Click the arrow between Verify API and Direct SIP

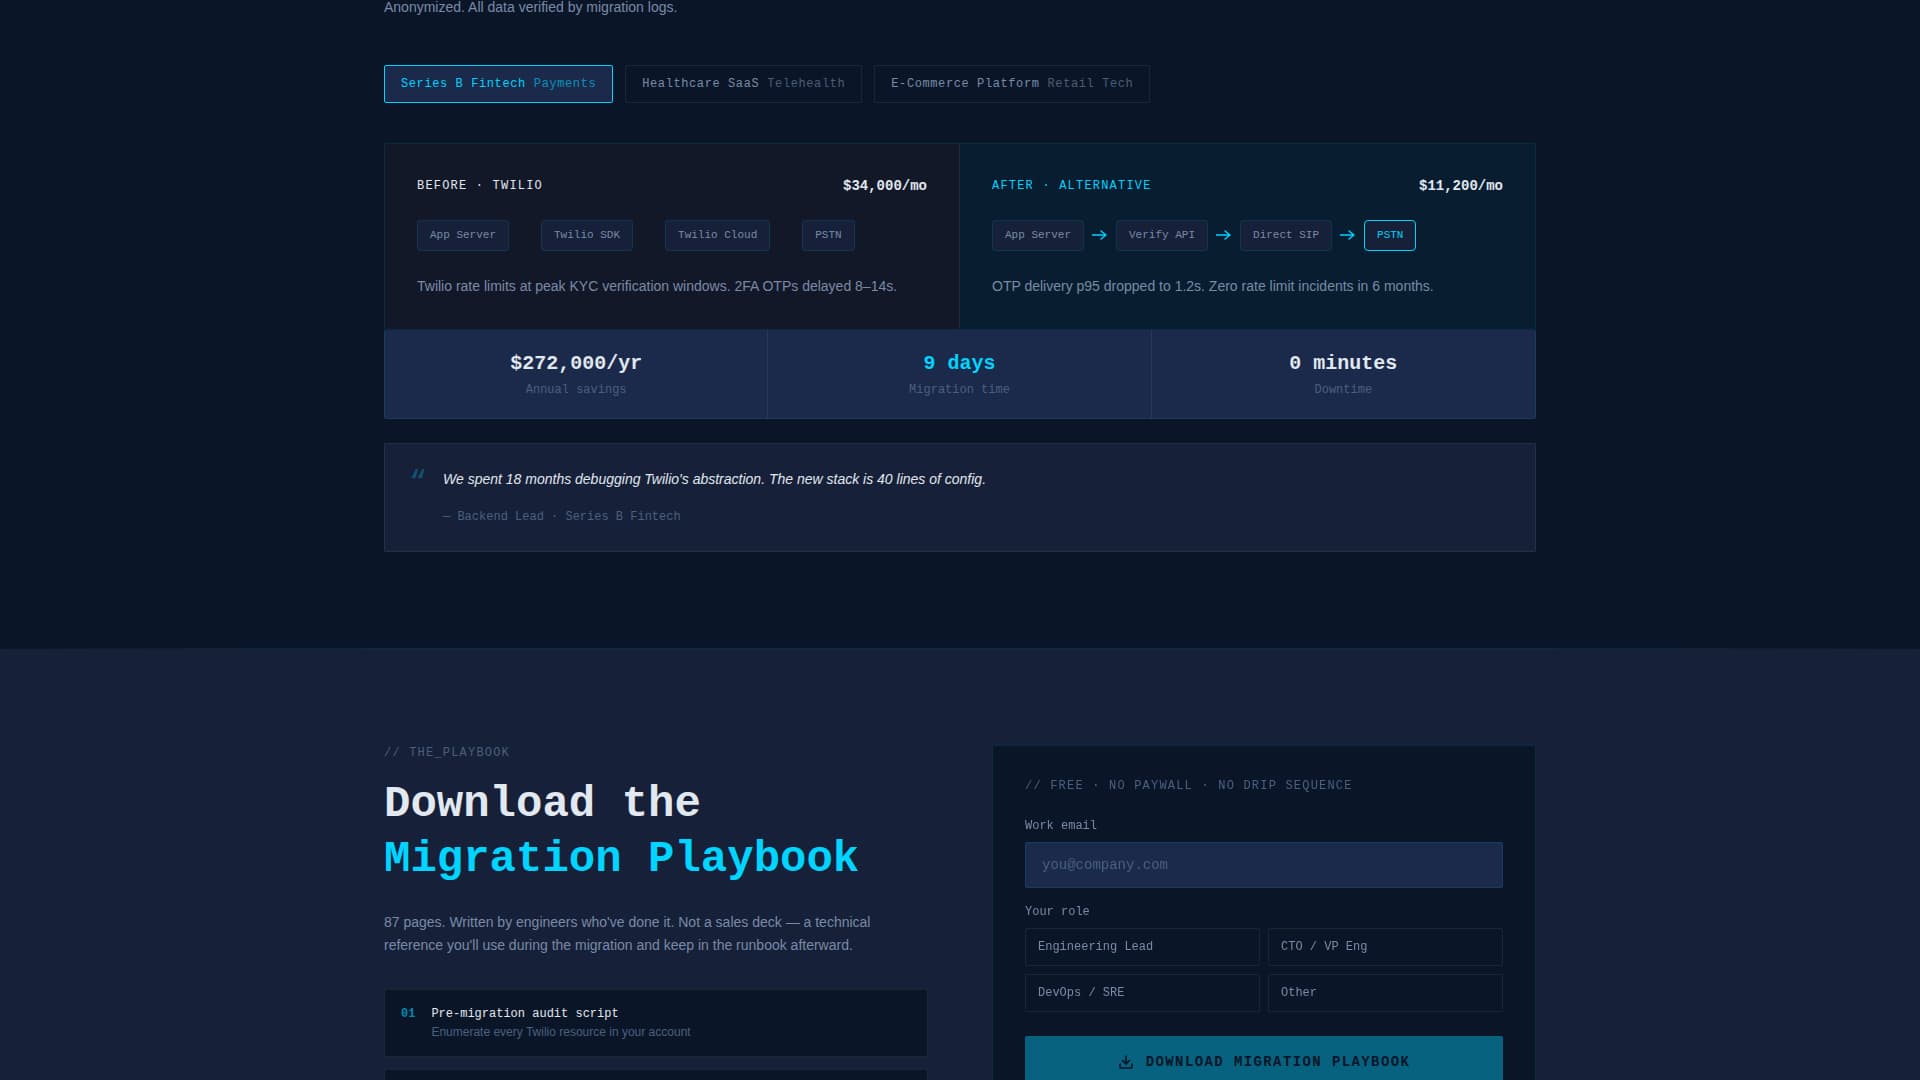1223,235
